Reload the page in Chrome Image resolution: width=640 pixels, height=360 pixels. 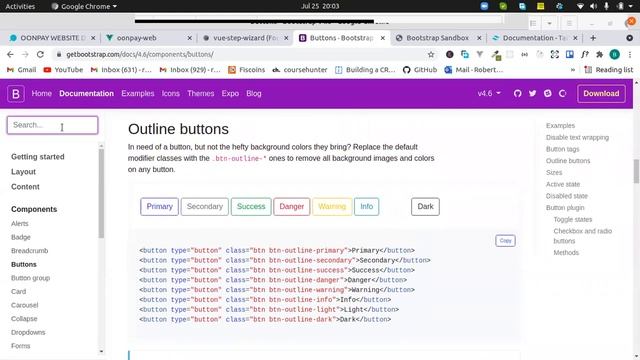pyautogui.click(x=40, y=54)
